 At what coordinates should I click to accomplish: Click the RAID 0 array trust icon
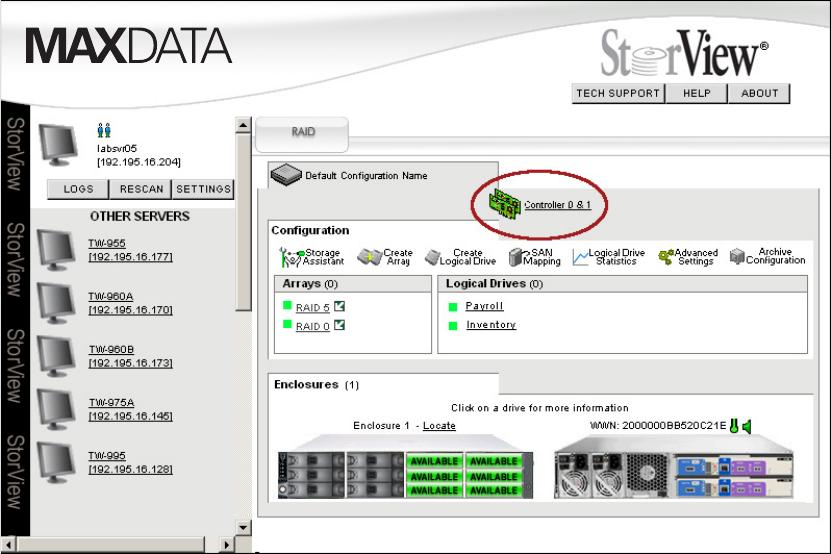[x=340, y=325]
